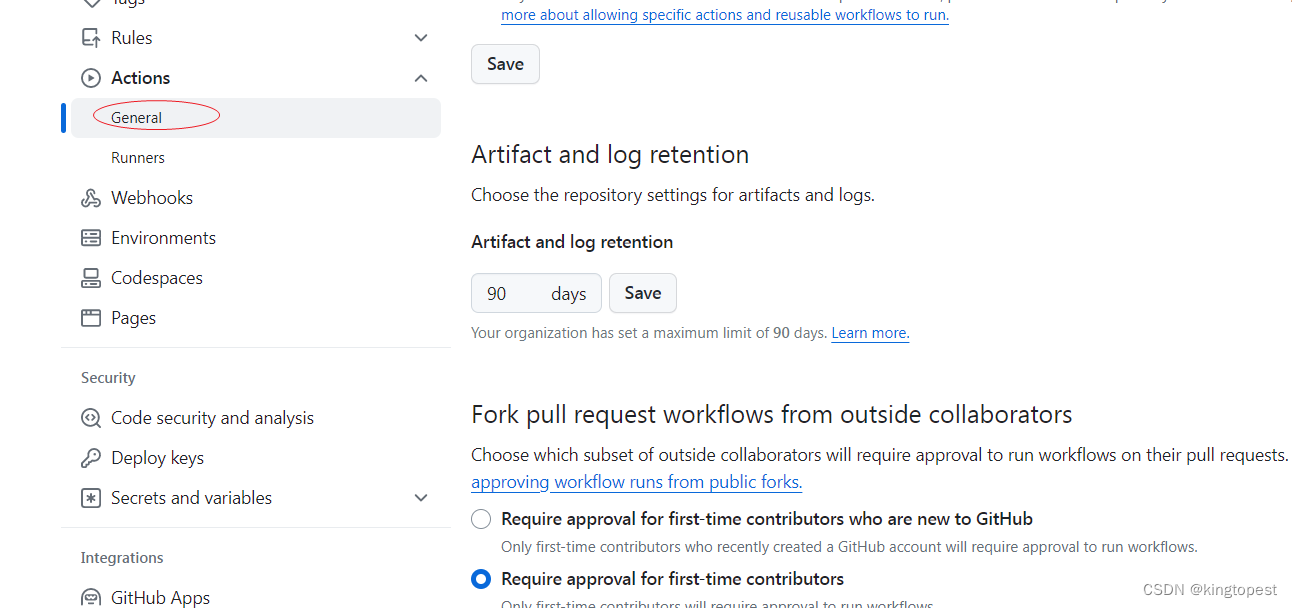Expand Secrets and variables chevron

coord(421,498)
